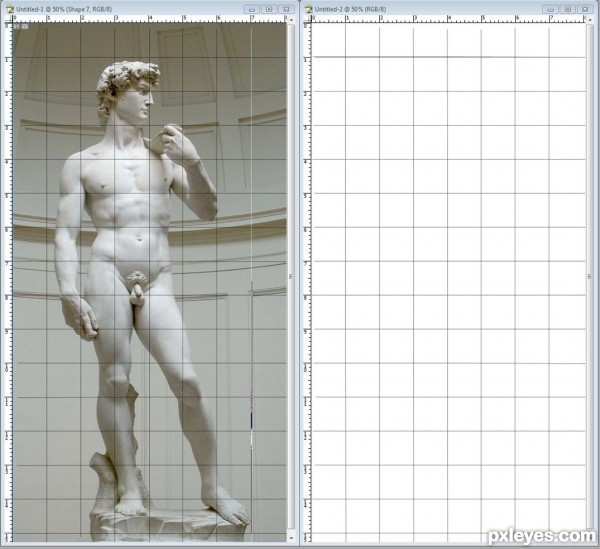Viewport: 600px width, 549px height.
Task: Click the scroll-down arrow in Untitled-1 window
Action: (291, 538)
